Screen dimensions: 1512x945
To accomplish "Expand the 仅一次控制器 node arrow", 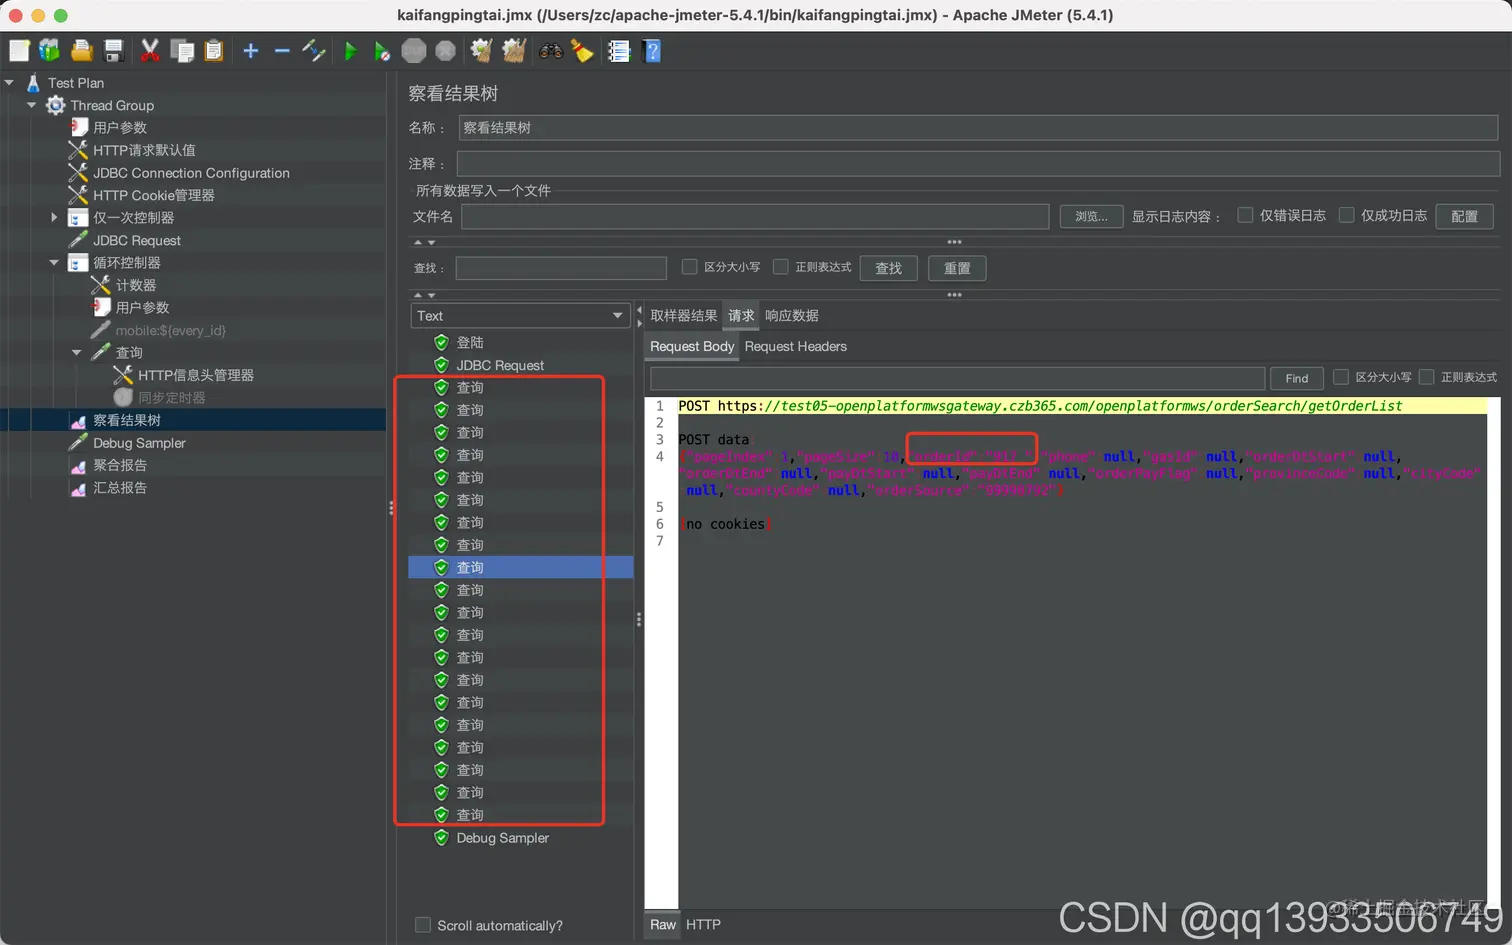I will (54, 217).
